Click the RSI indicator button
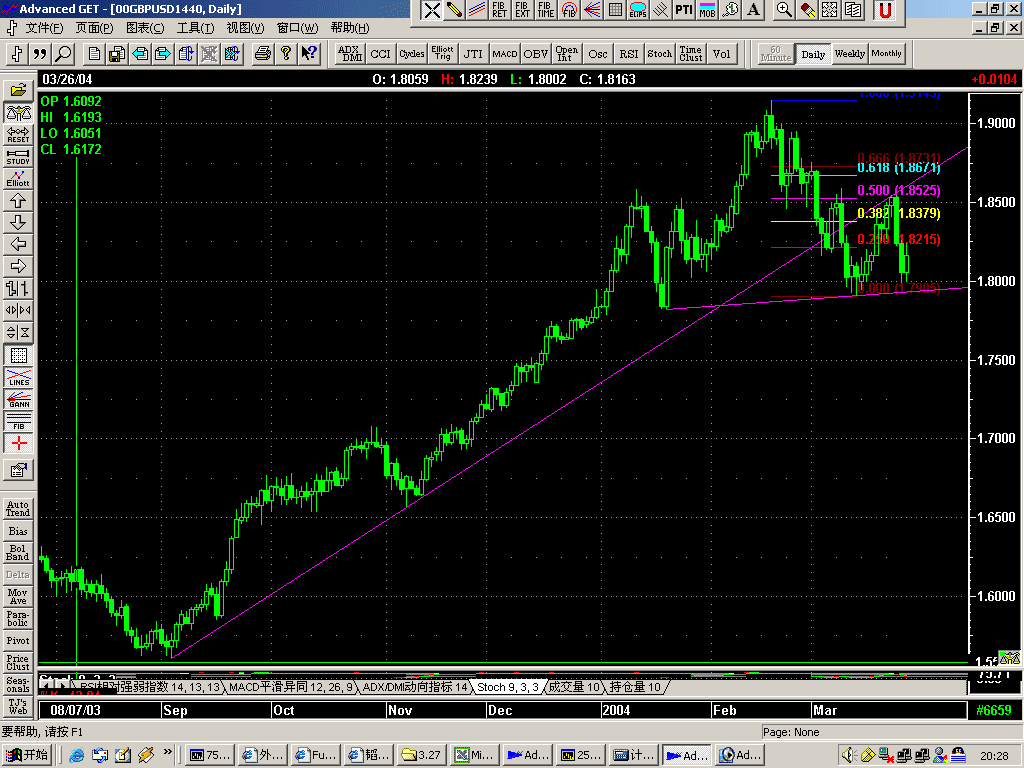1024x768 pixels. [x=629, y=54]
